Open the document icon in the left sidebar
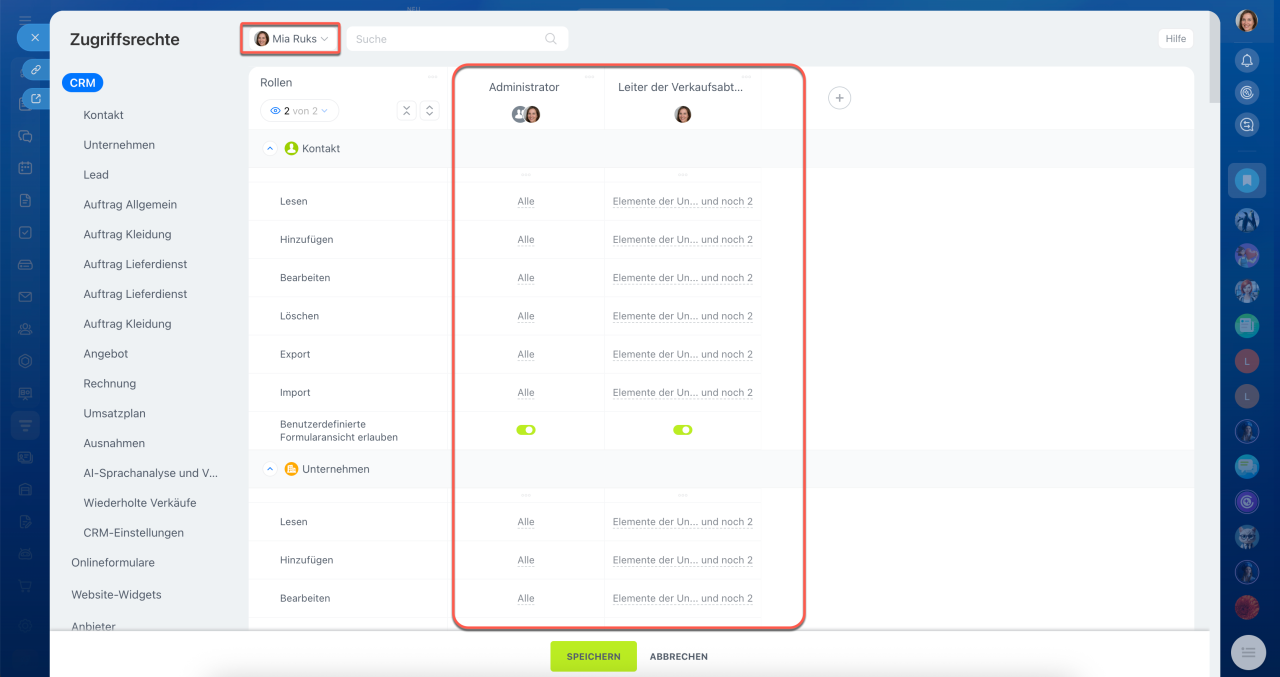 point(26,200)
